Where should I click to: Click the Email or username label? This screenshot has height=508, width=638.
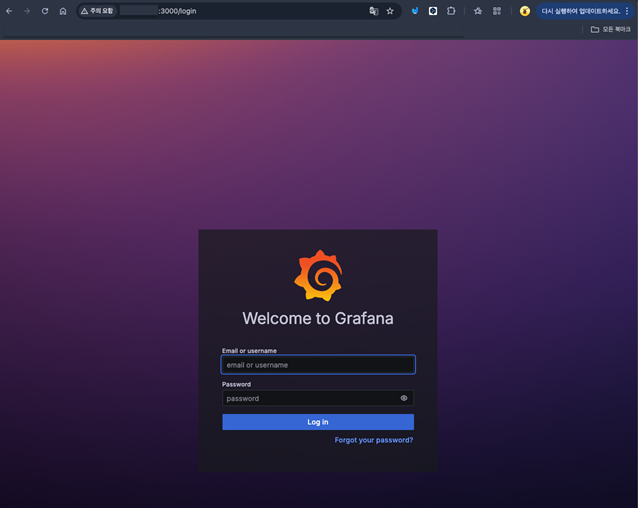[249, 351]
